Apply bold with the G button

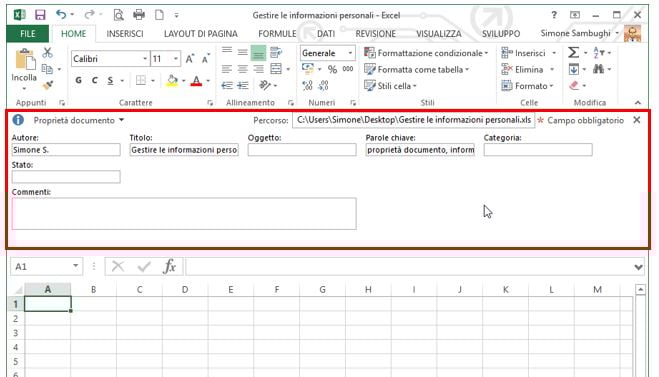(79, 80)
